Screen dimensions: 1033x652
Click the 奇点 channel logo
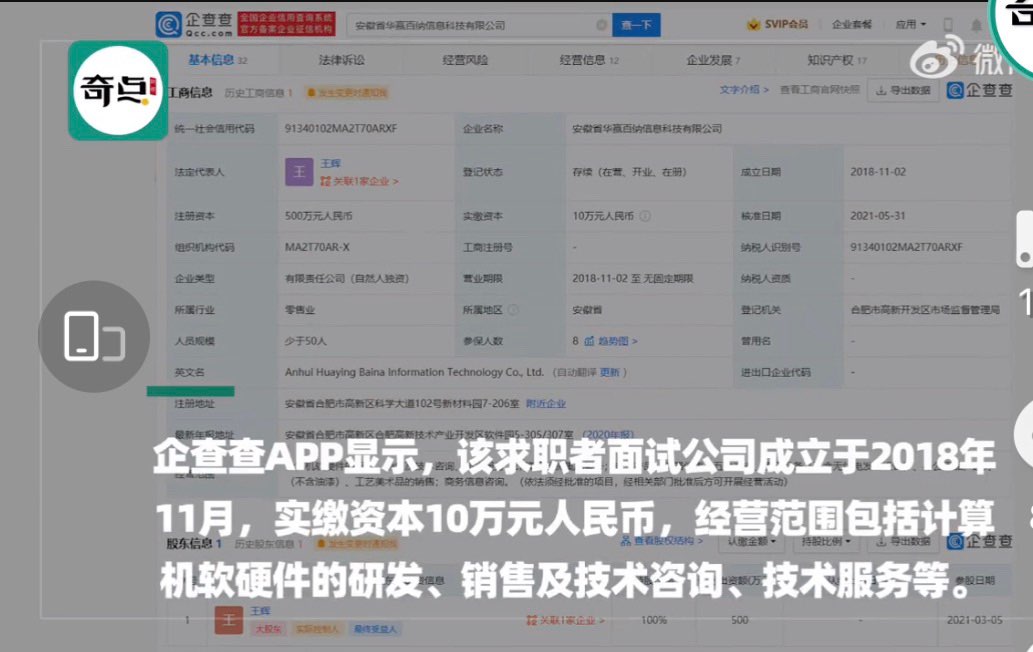(117, 90)
